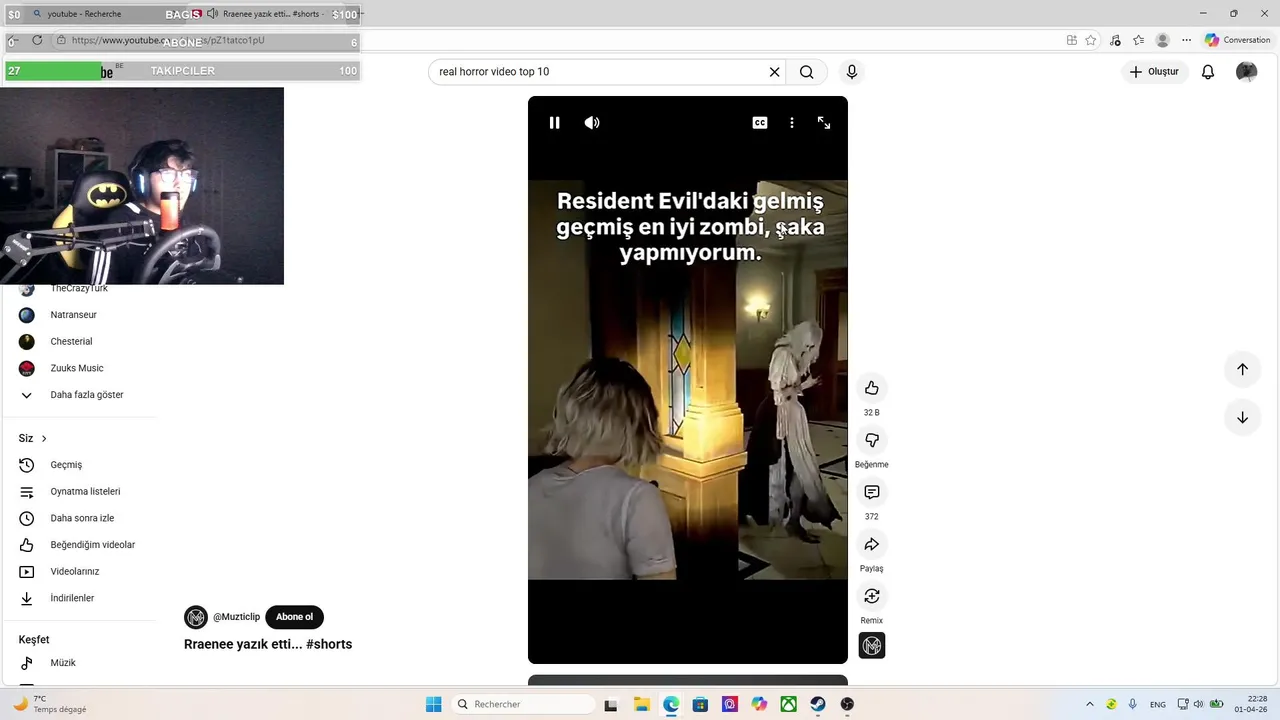This screenshot has height=720, width=1280.
Task: Switch input language via ENG indicator
Action: click(x=1158, y=704)
